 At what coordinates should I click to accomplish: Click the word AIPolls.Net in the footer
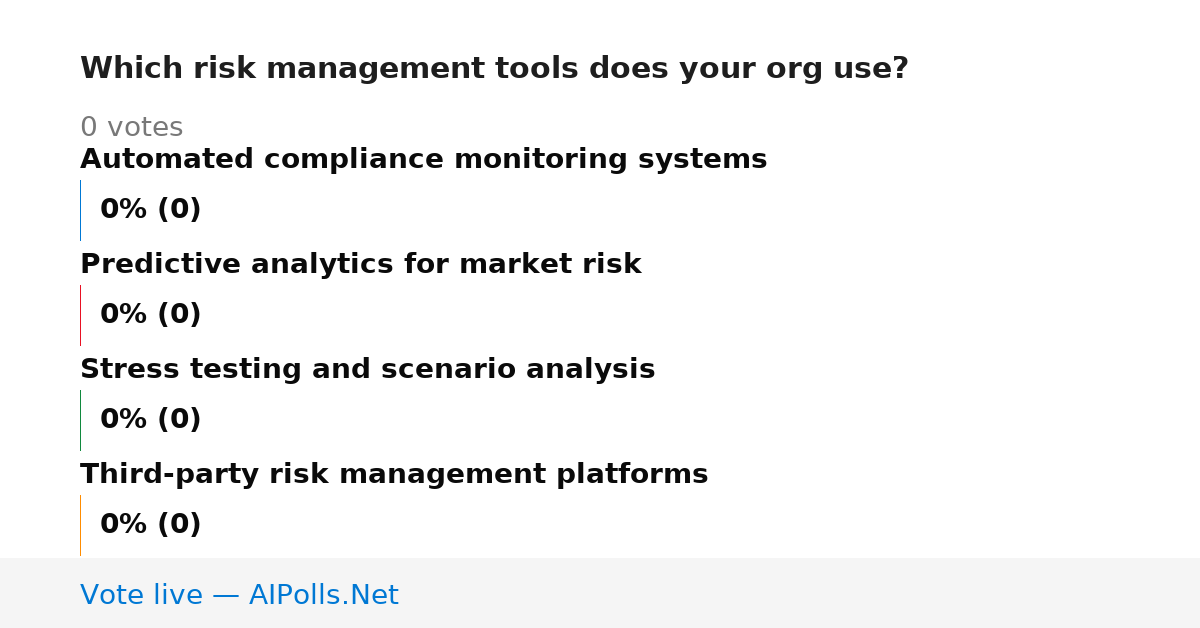tap(324, 595)
